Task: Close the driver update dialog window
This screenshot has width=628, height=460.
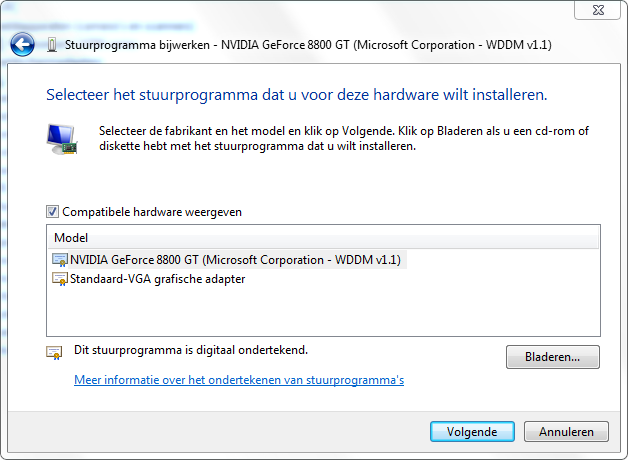Action: coord(598,10)
